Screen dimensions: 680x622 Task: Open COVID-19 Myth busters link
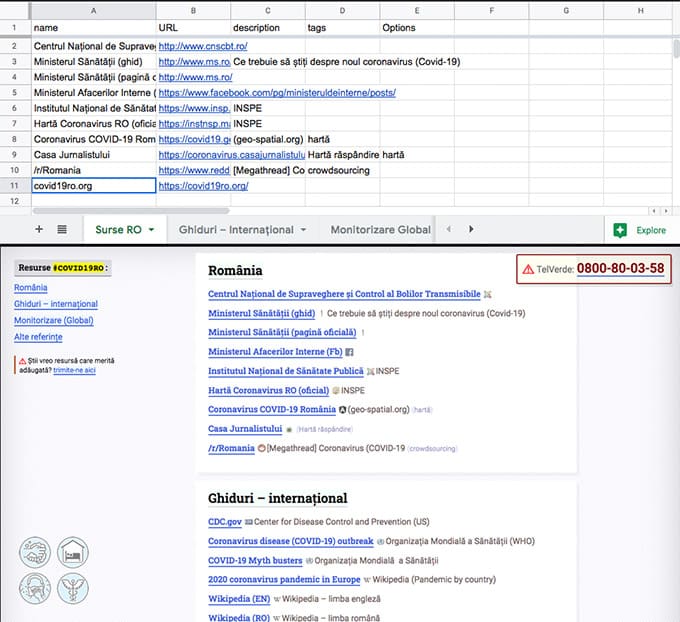coord(255,560)
